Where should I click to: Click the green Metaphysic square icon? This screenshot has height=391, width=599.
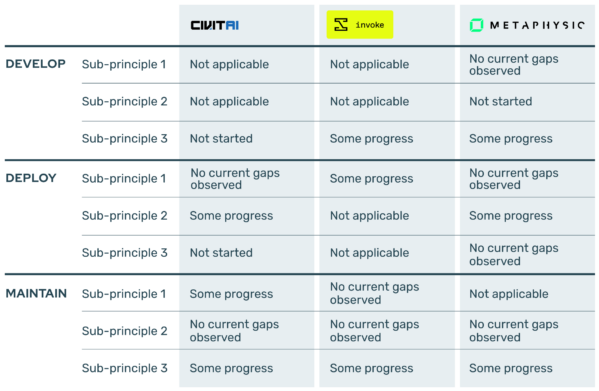pyautogui.click(x=476, y=25)
